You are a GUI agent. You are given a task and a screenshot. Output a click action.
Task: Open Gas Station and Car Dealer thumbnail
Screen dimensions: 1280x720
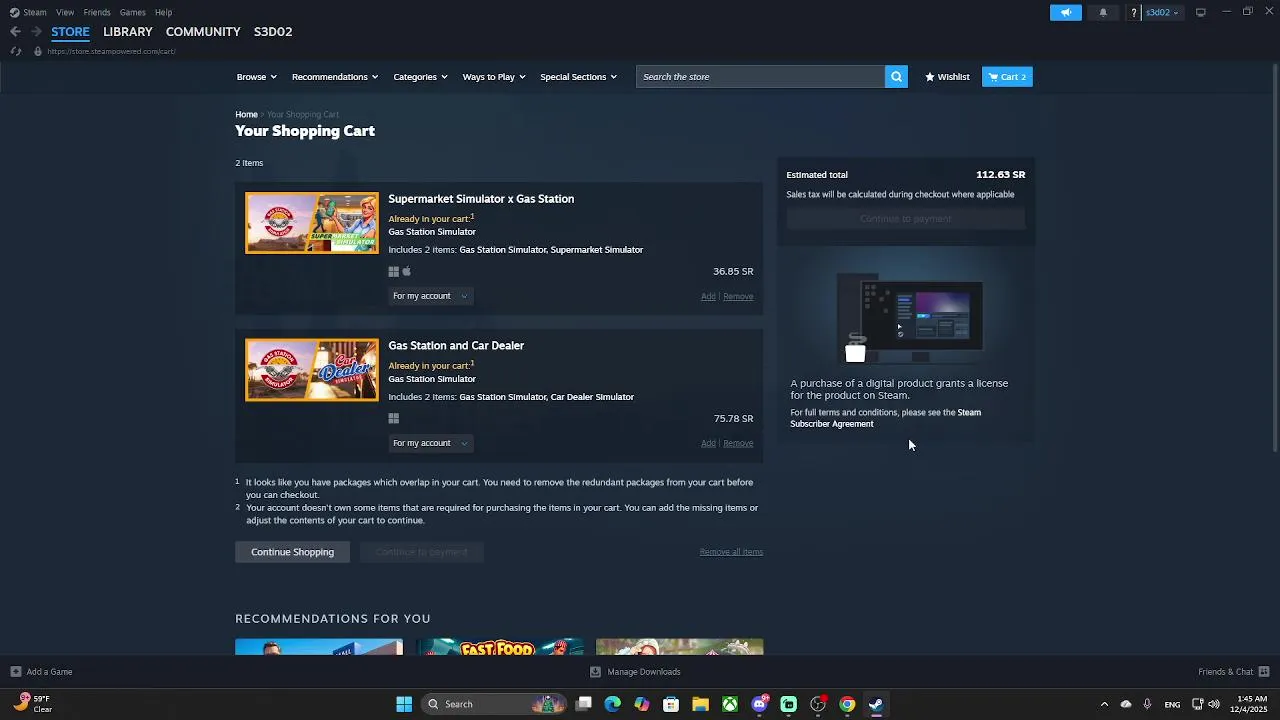point(312,370)
